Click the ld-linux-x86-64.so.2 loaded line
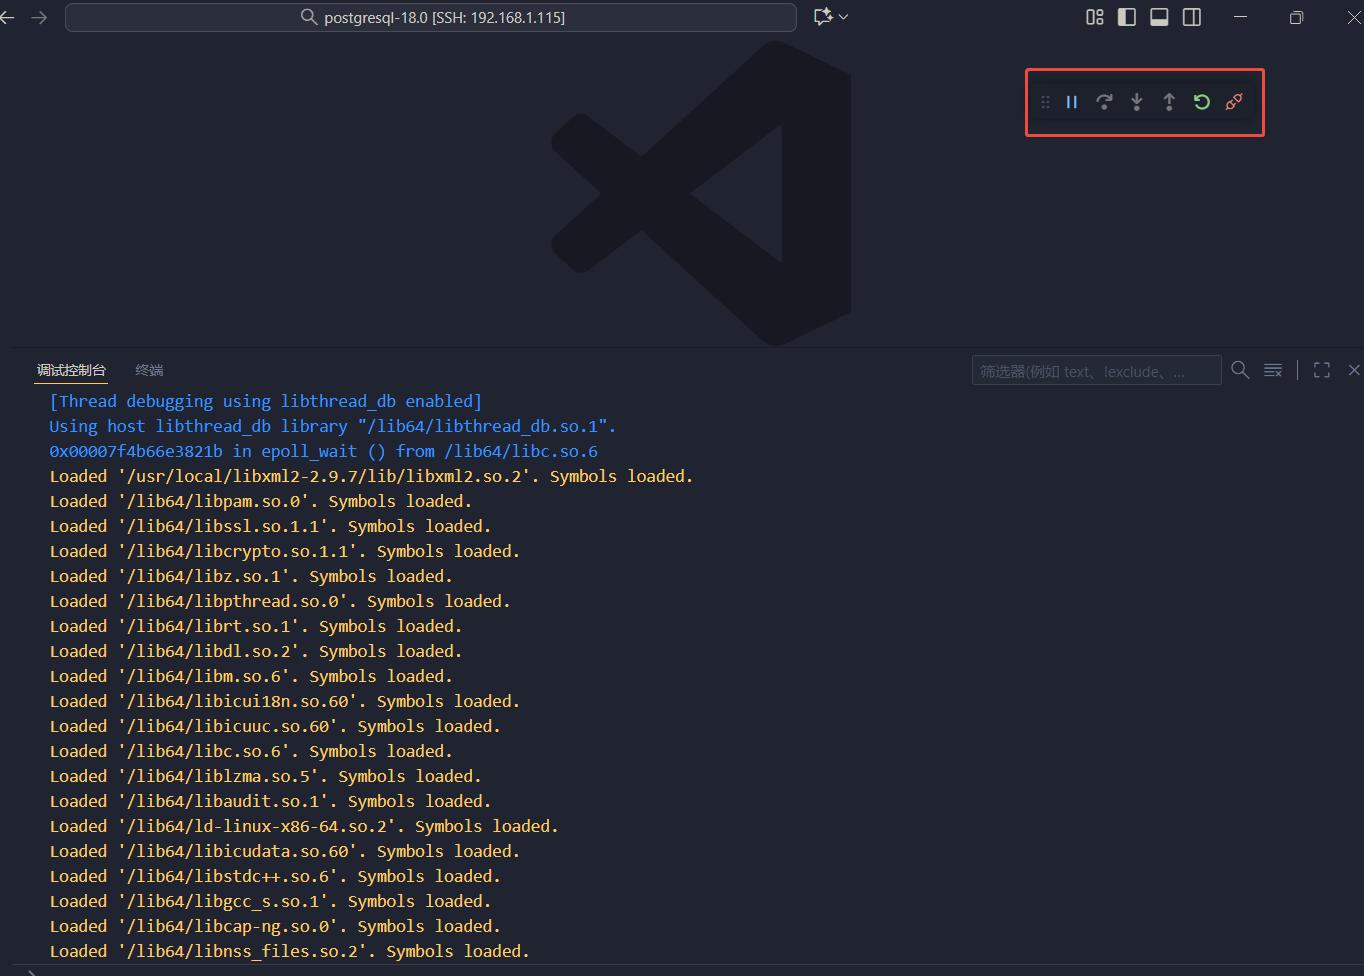The width and height of the screenshot is (1364, 976). click(x=304, y=826)
